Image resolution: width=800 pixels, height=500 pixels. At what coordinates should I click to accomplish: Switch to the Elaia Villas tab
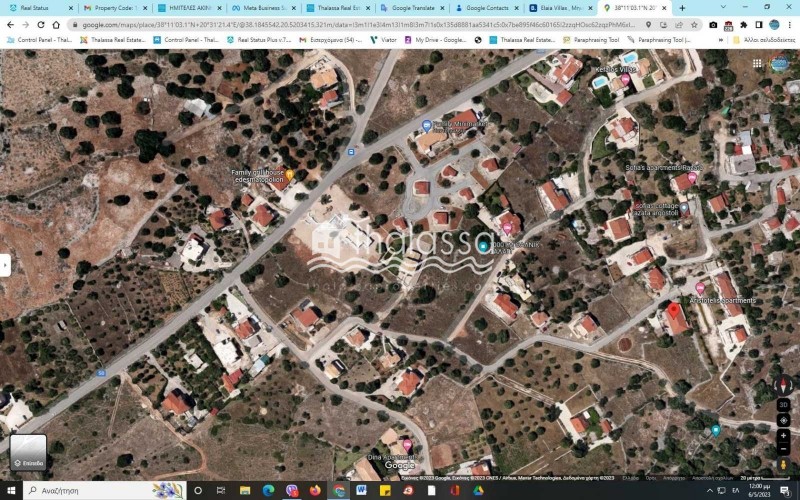[560, 8]
